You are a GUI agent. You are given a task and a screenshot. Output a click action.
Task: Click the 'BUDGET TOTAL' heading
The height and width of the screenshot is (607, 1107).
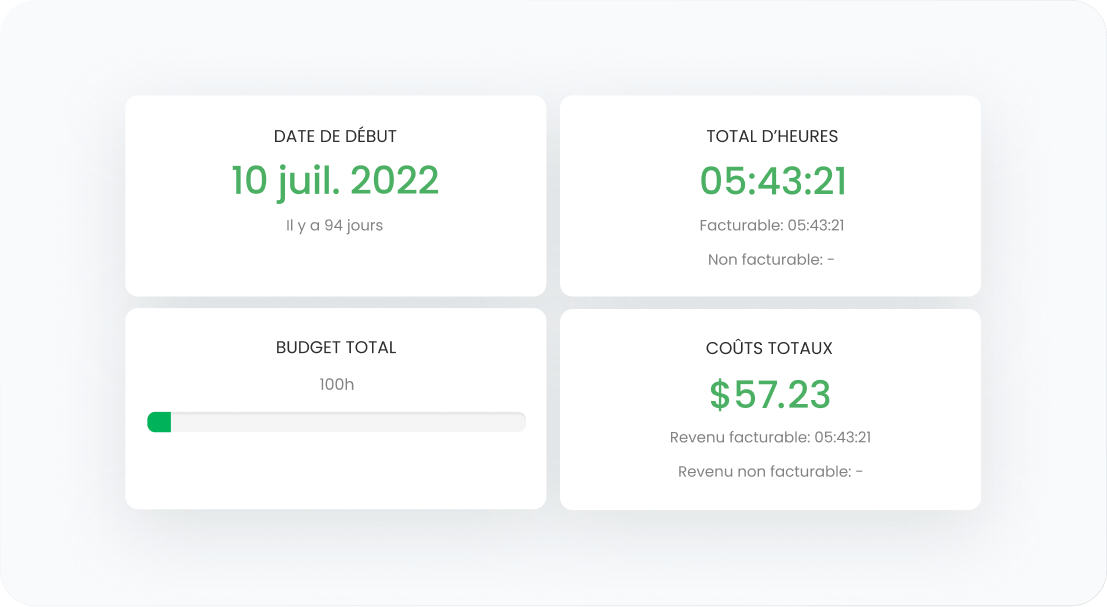coord(336,347)
